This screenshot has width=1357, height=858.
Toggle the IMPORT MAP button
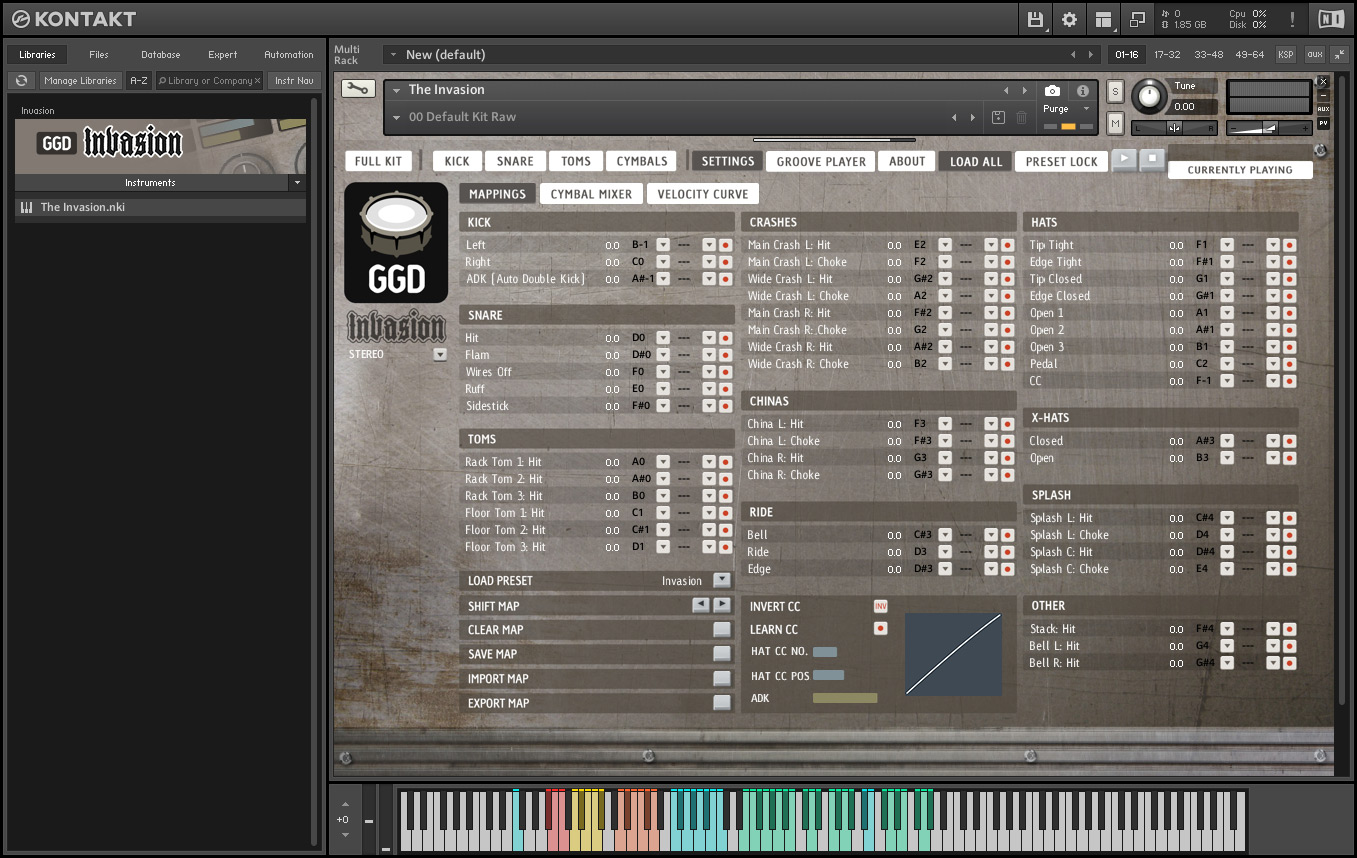click(721, 678)
